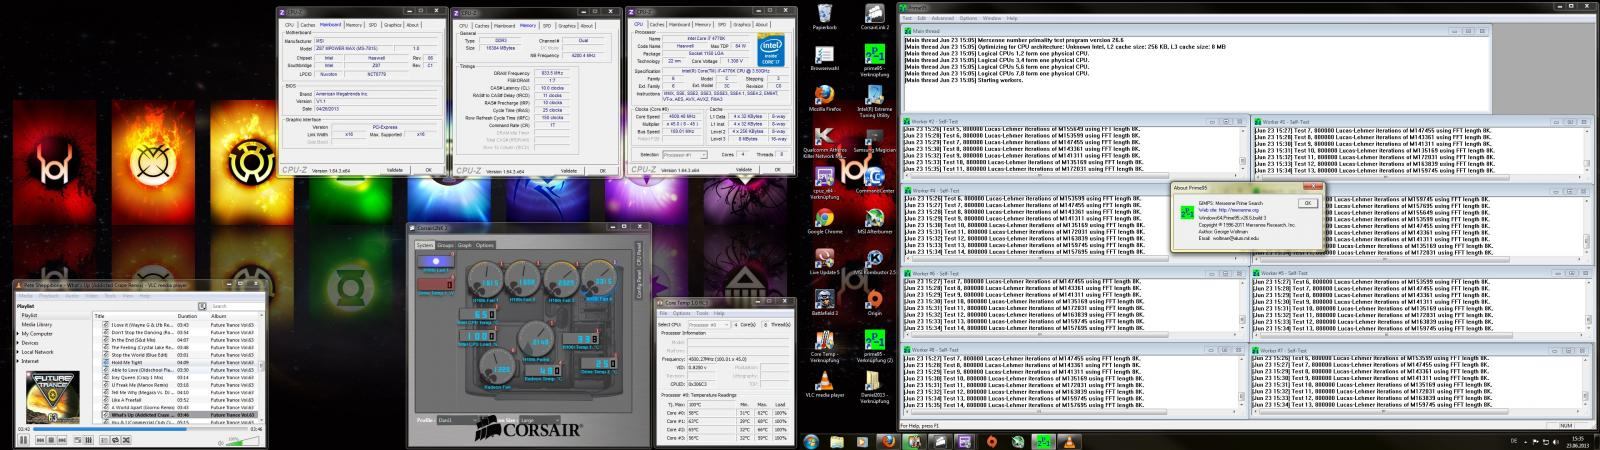
Task: Select the Mozilla Firefox desktop icon
Action: click(824, 97)
